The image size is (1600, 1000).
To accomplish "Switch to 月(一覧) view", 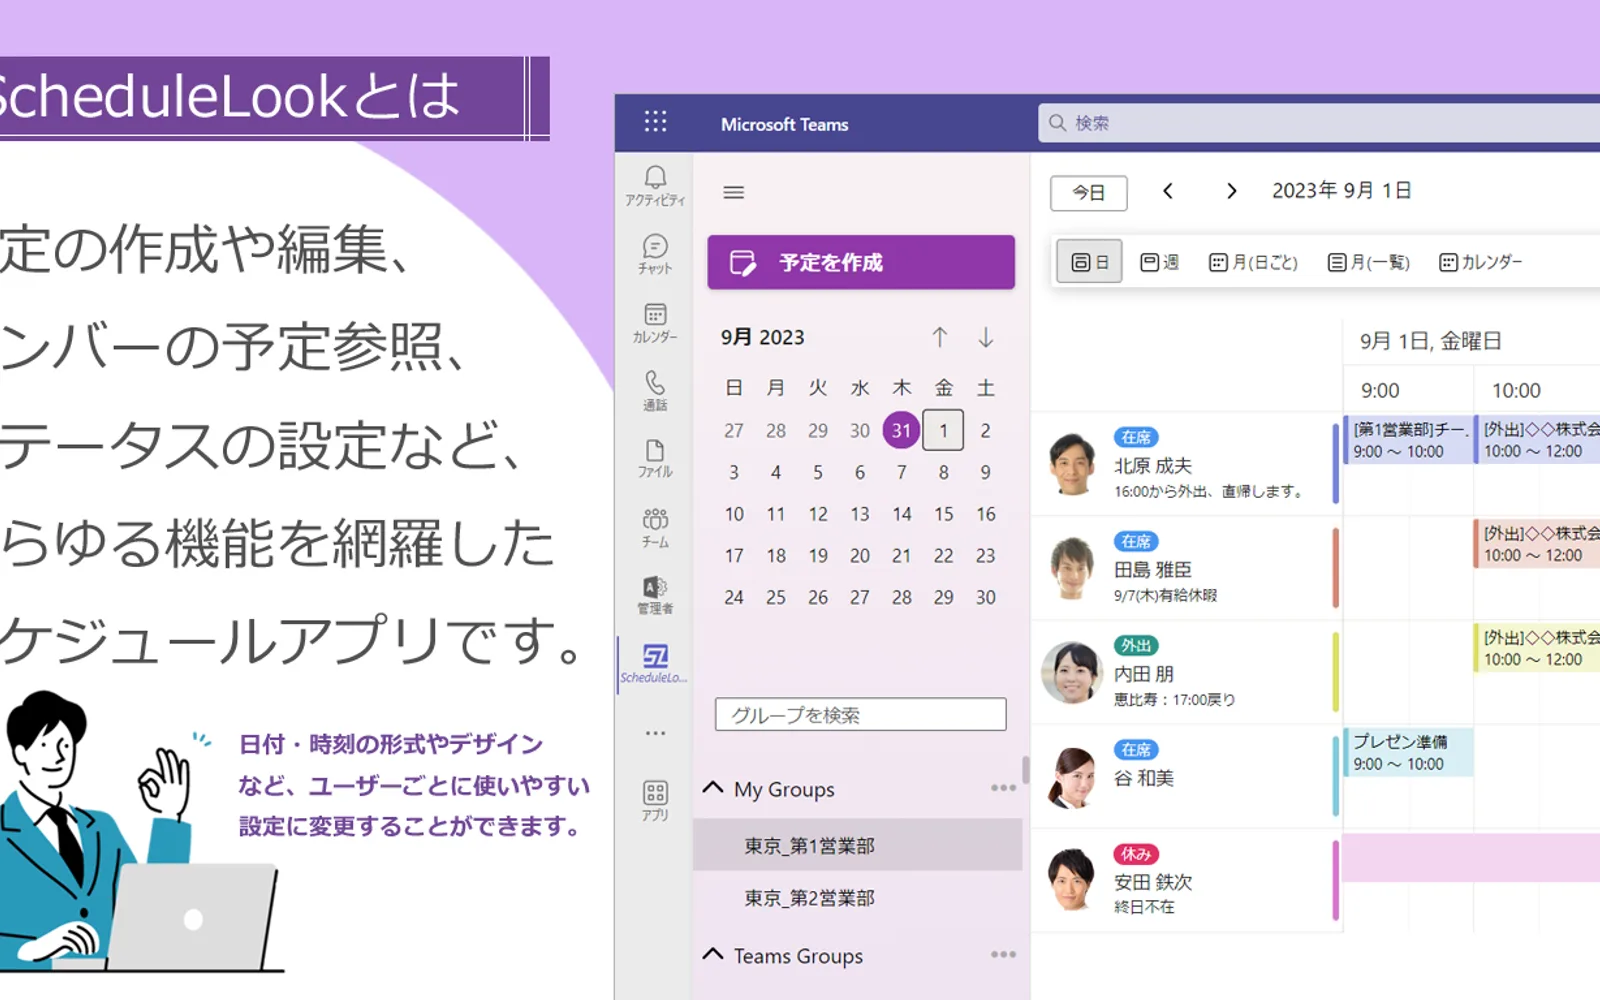I will click(1368, 262).
